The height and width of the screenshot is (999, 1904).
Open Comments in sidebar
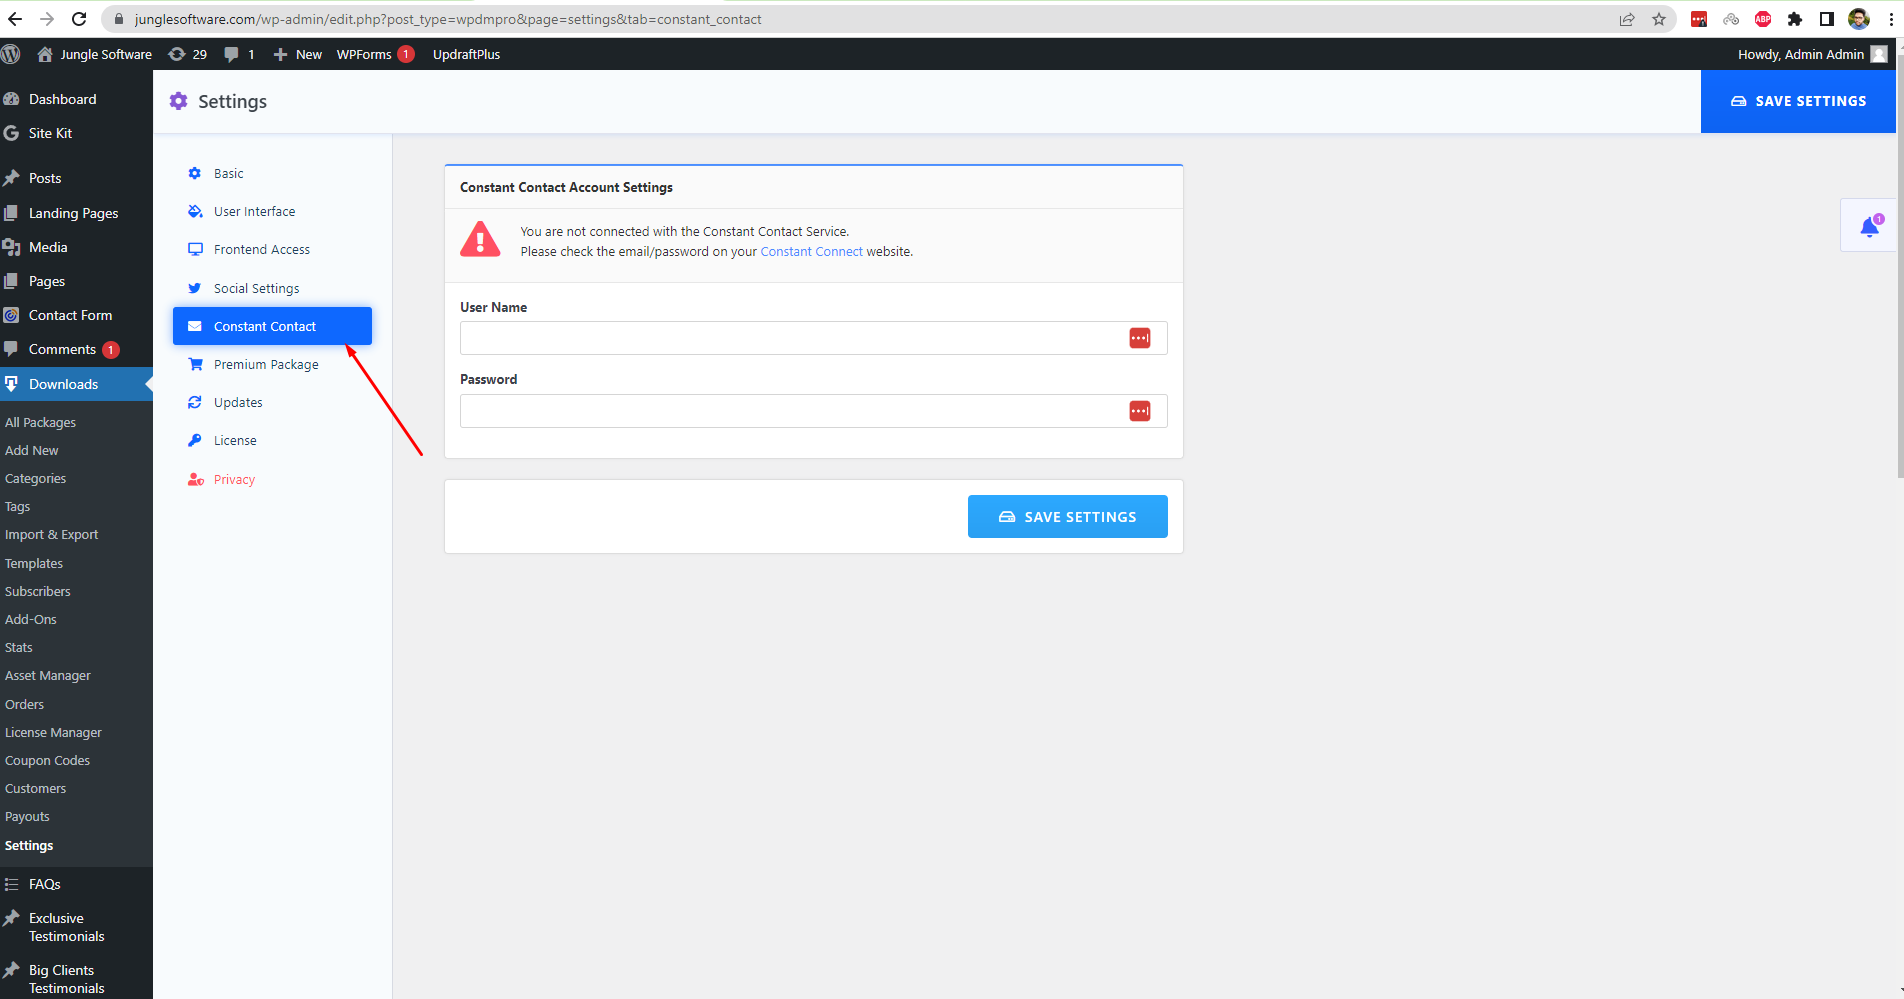click(x=76, y=349)
